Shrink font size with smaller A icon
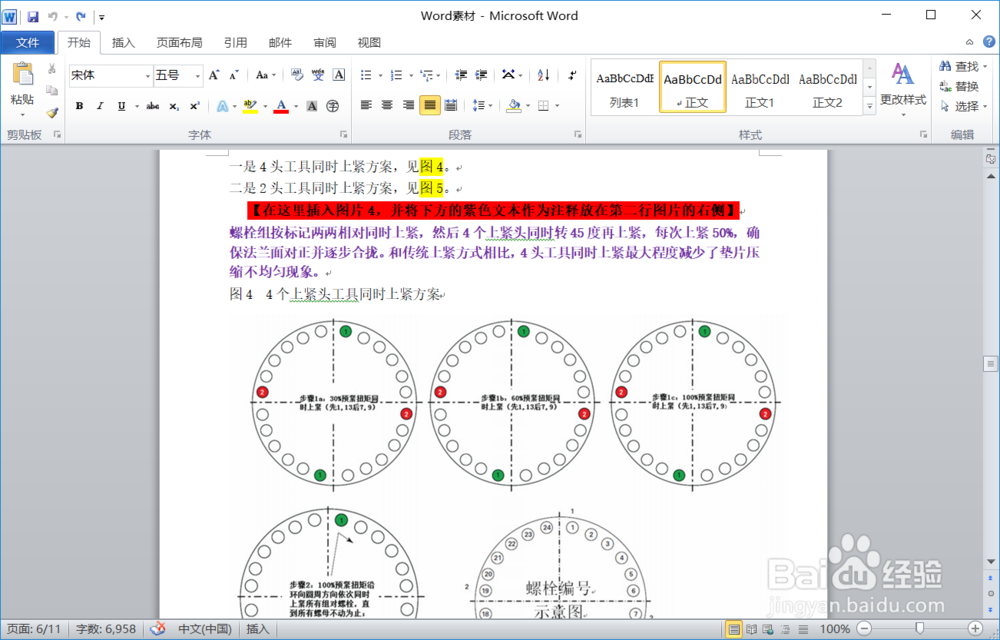The height and width of the screenshot is (640, 1000). (234, 75)
